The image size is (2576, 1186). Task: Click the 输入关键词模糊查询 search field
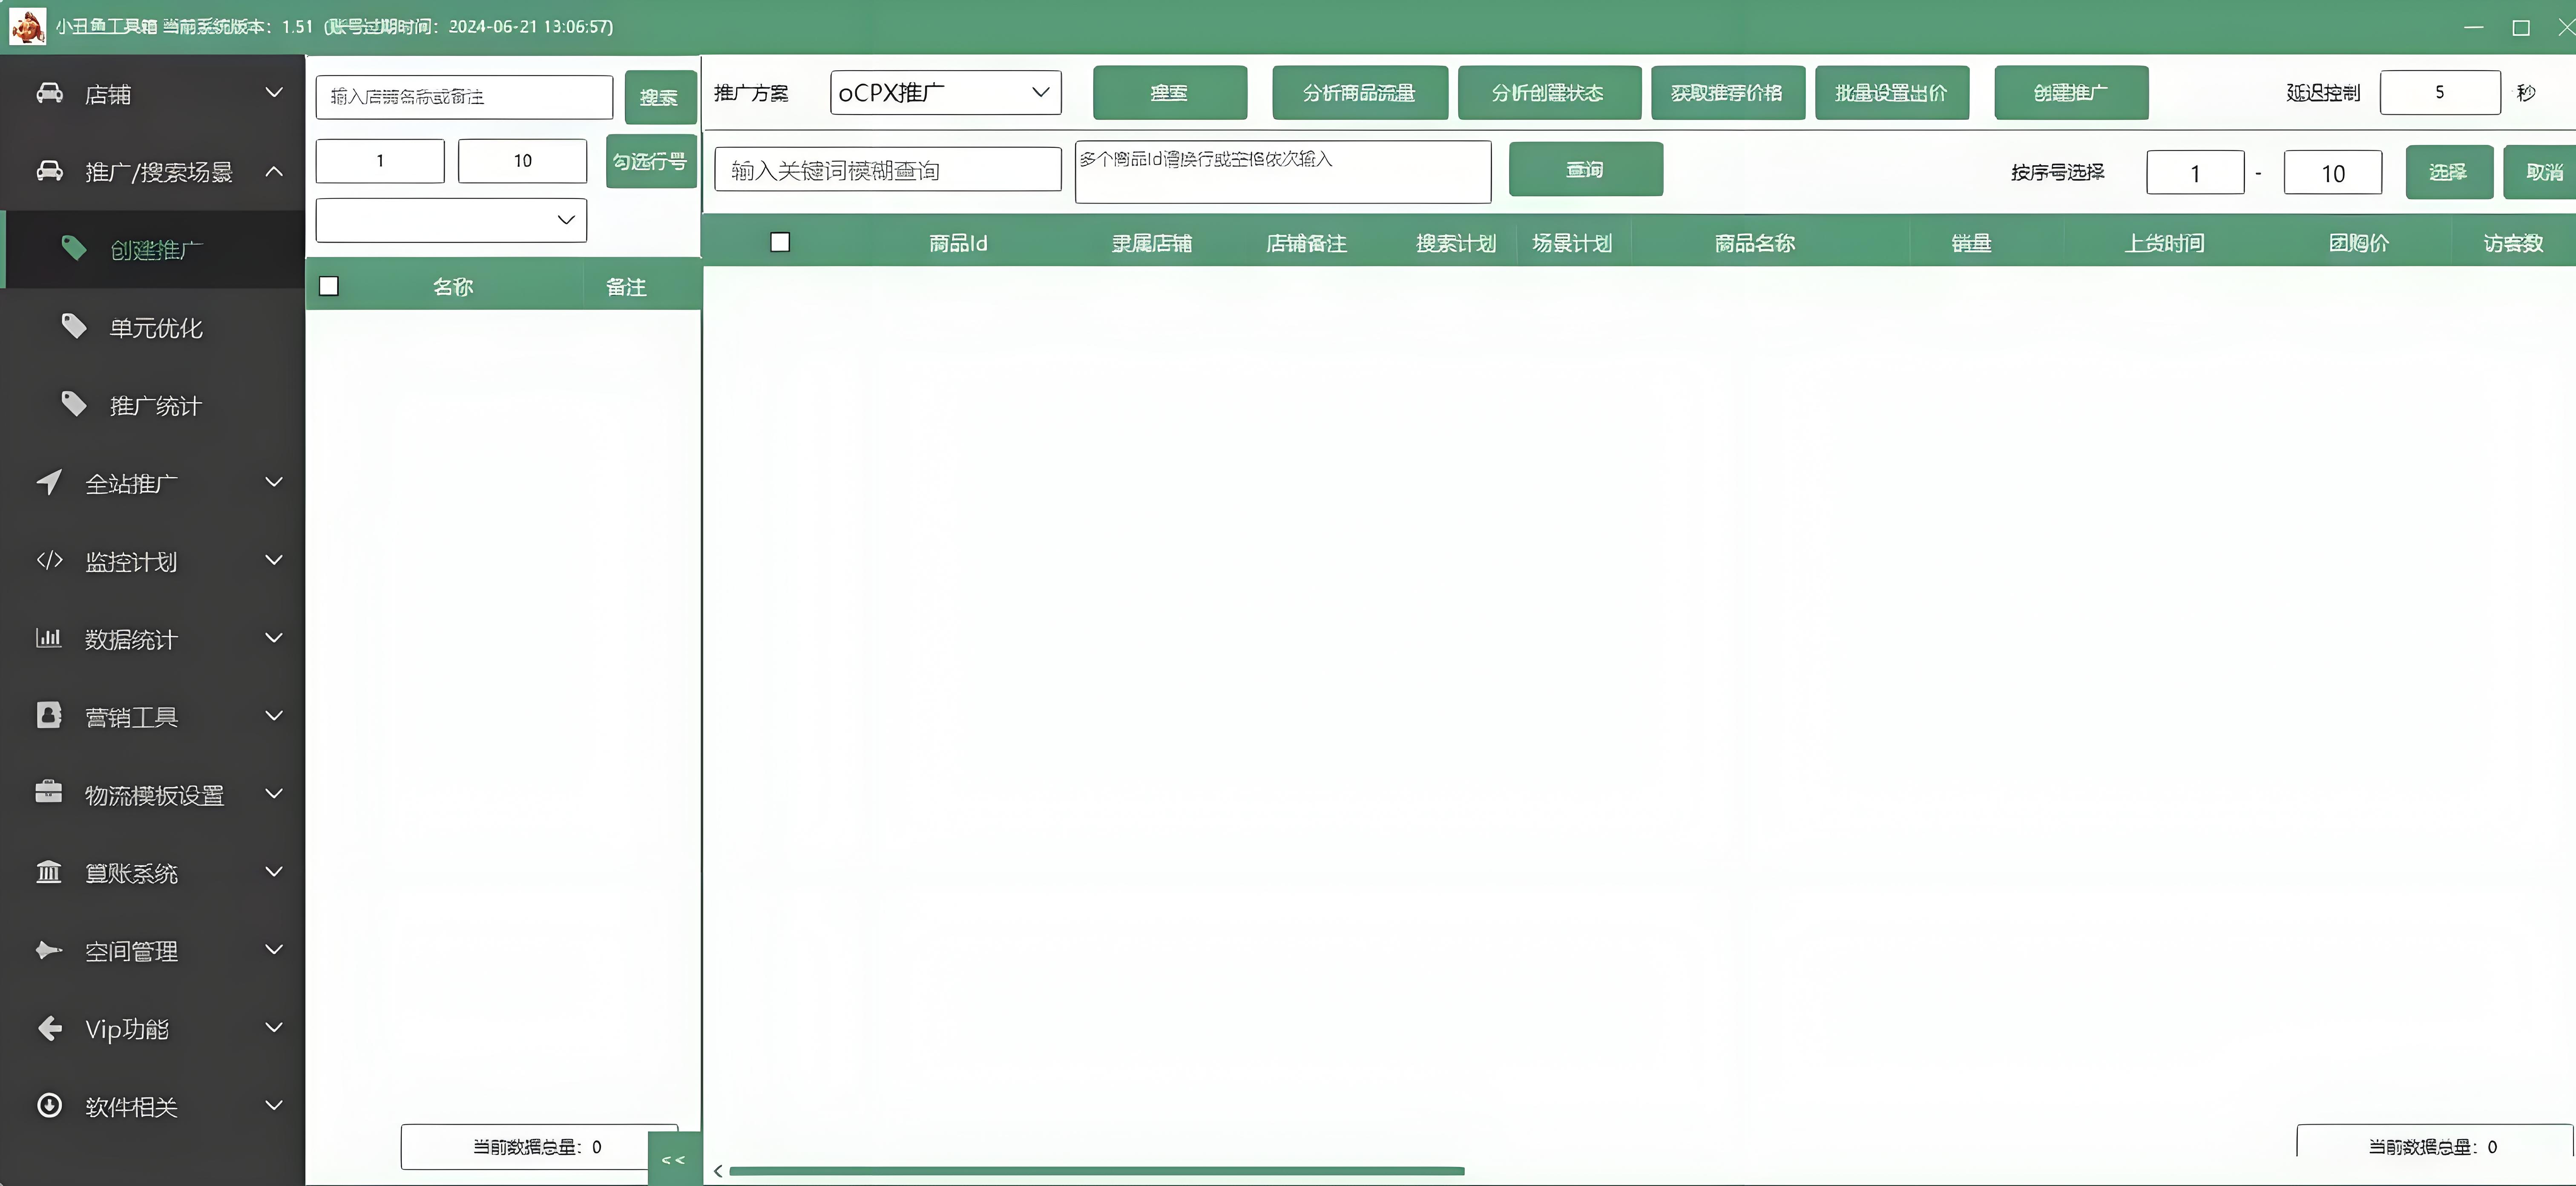[x=887, y=170]
